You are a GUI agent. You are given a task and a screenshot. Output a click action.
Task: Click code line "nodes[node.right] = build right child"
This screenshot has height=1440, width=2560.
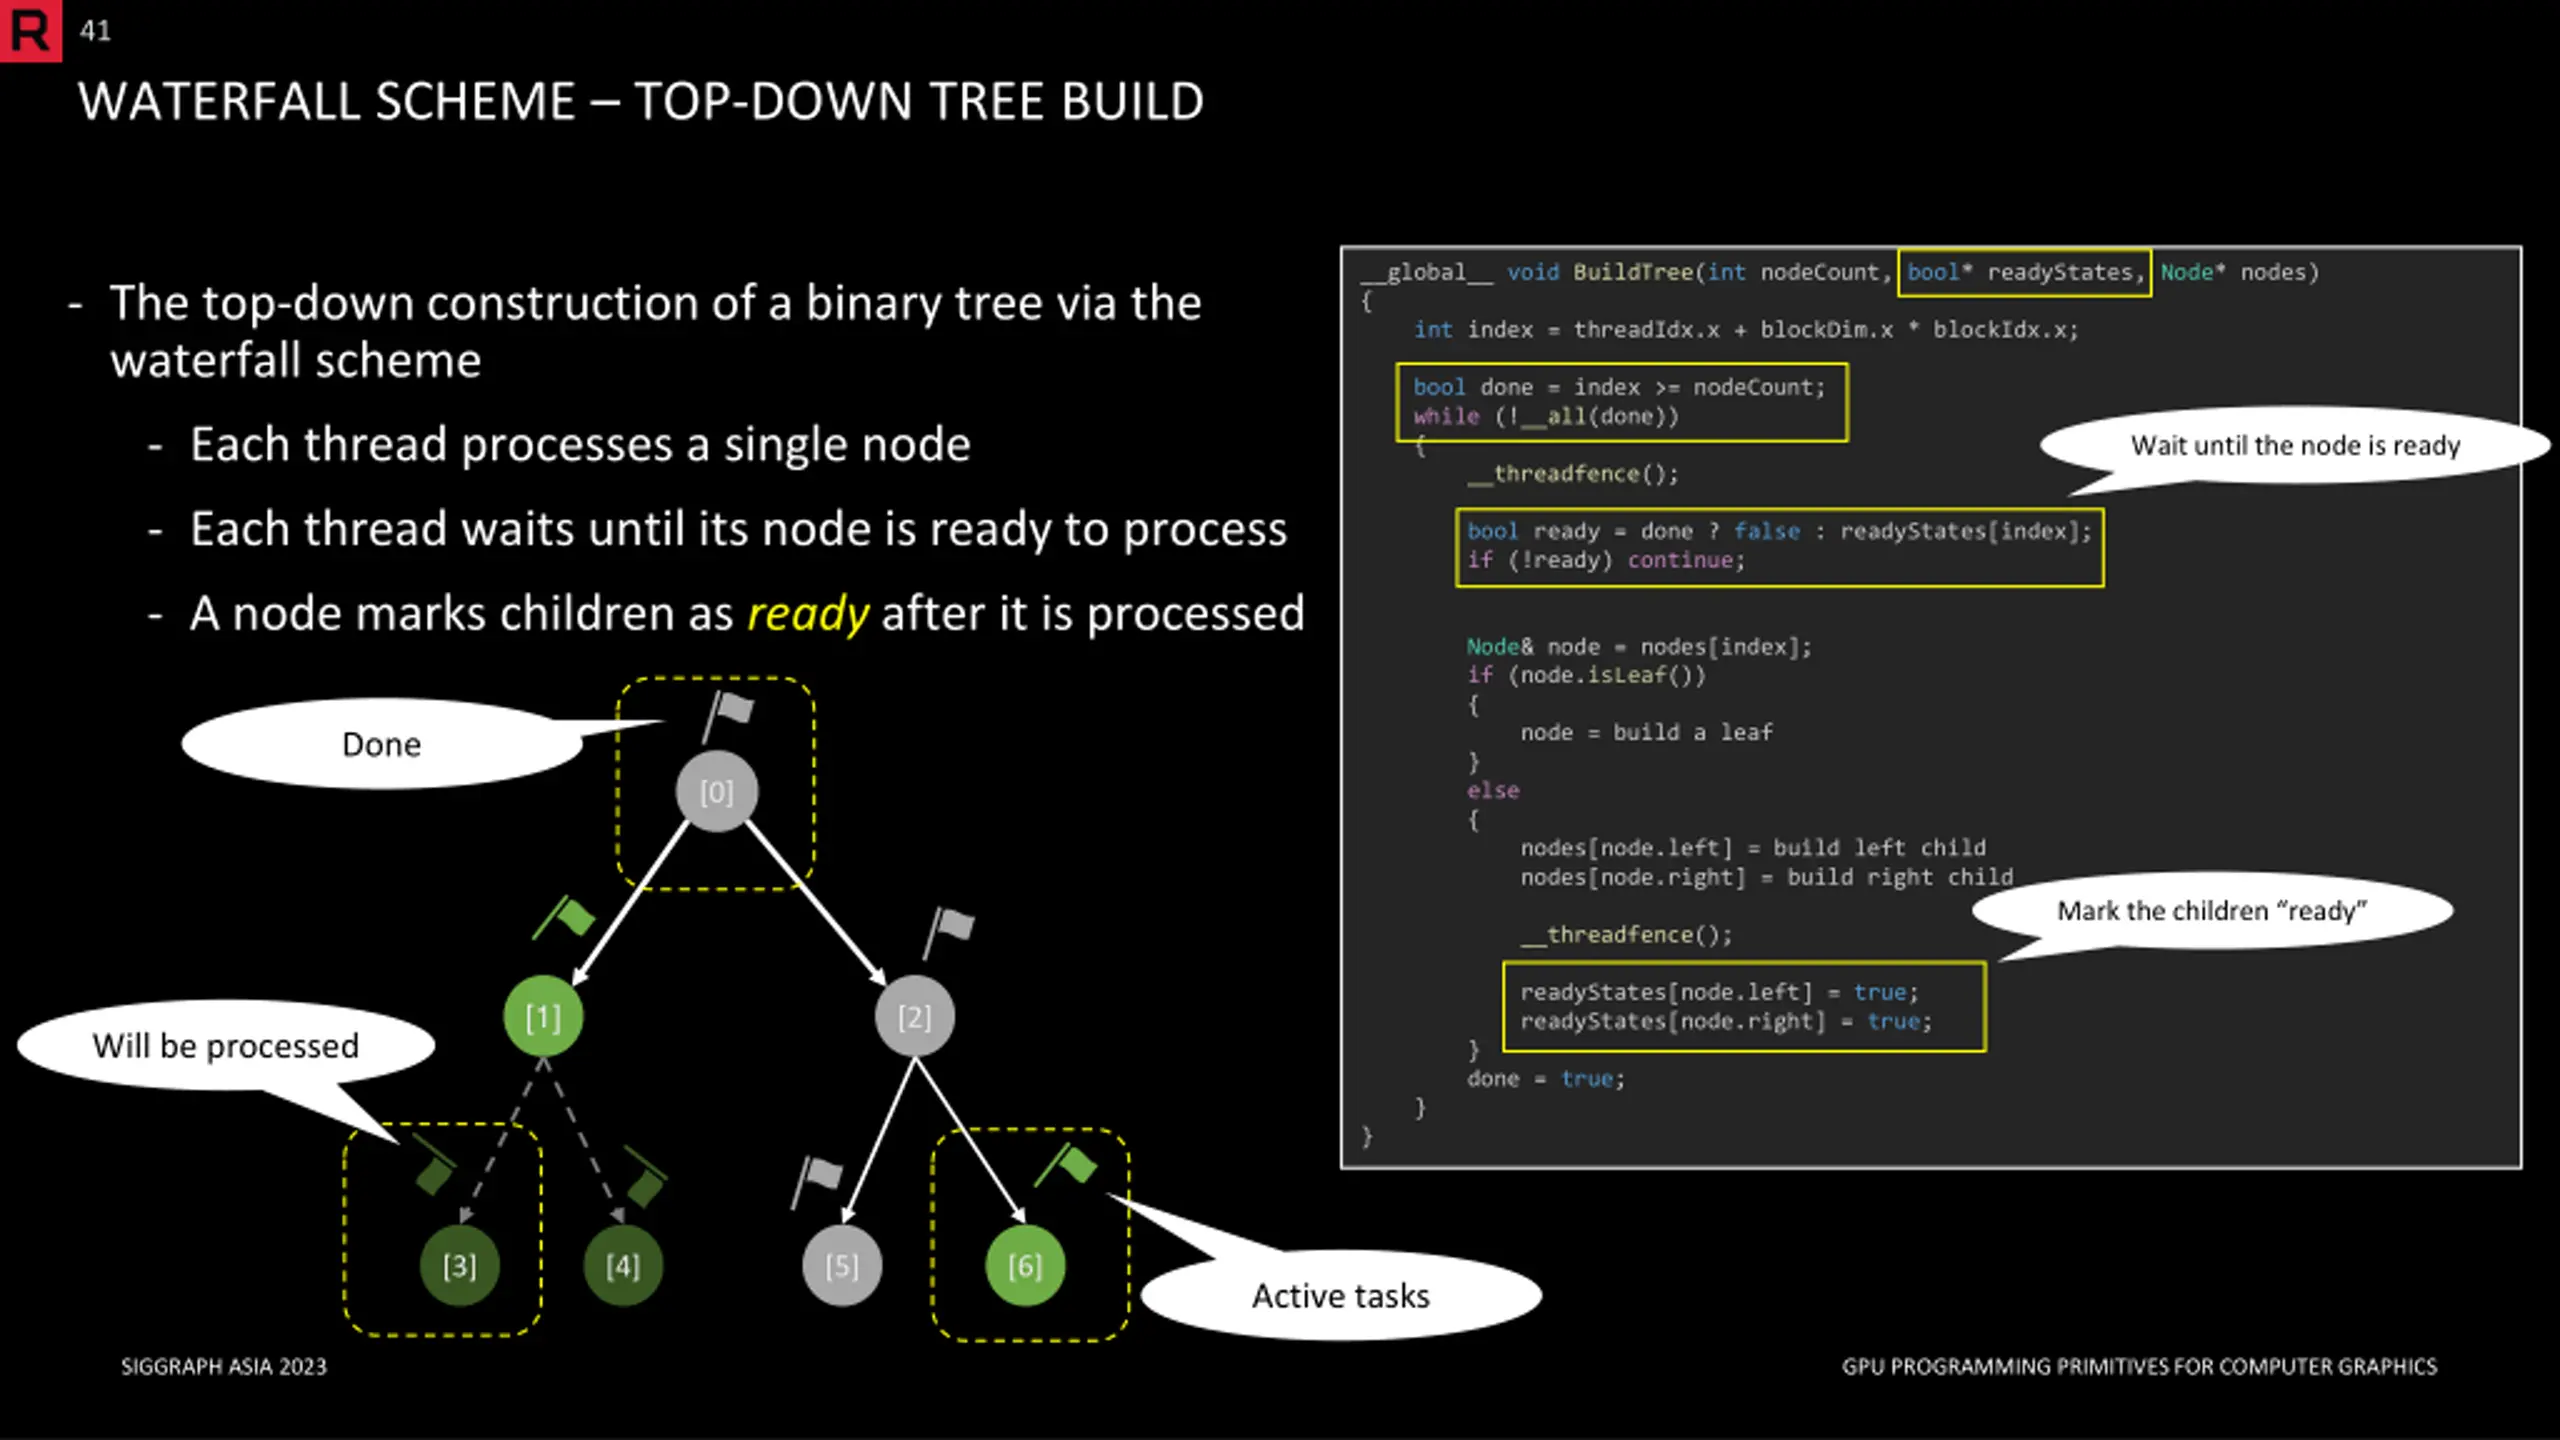1767,877
